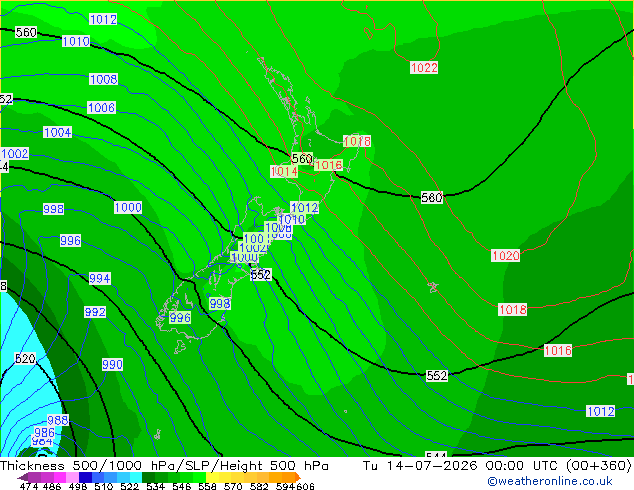The height and width of the screenshot is (490, 634).
Task: Pick the purple arrow start of legend scale
Action: click(x=22, y=477)
